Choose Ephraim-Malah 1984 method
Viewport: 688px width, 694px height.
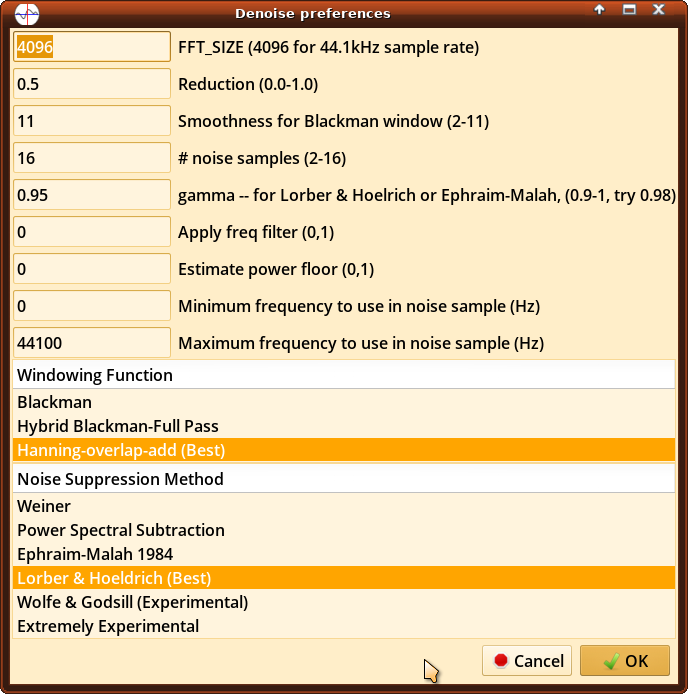95,554
